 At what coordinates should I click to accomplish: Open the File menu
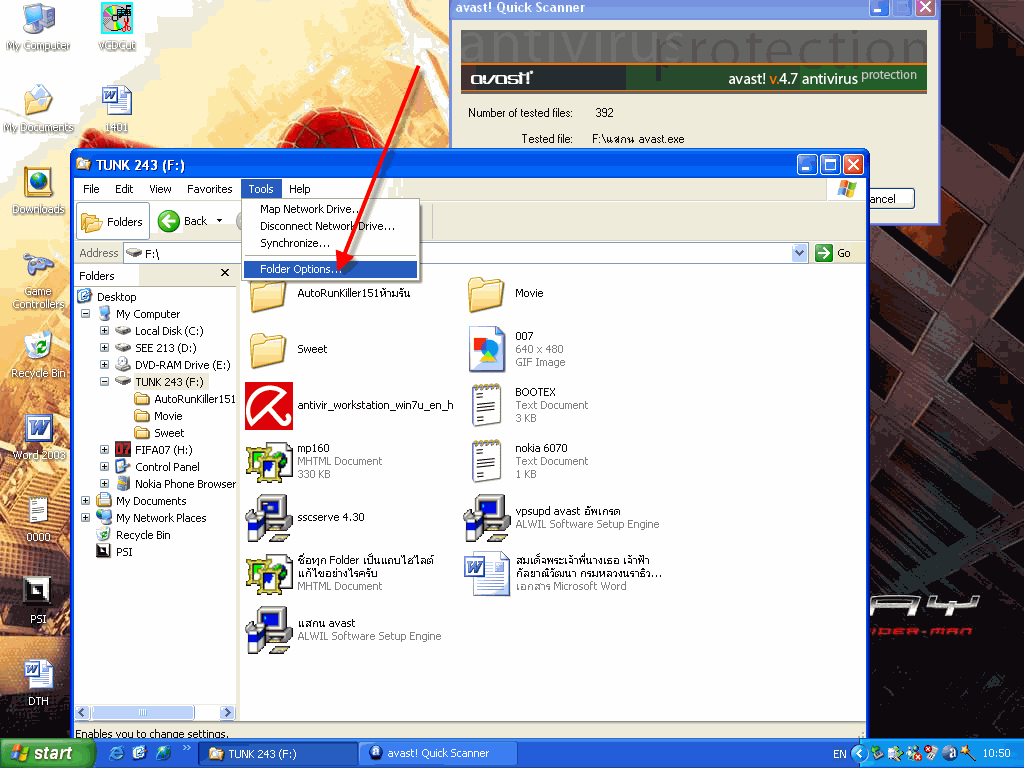[91, 189]
